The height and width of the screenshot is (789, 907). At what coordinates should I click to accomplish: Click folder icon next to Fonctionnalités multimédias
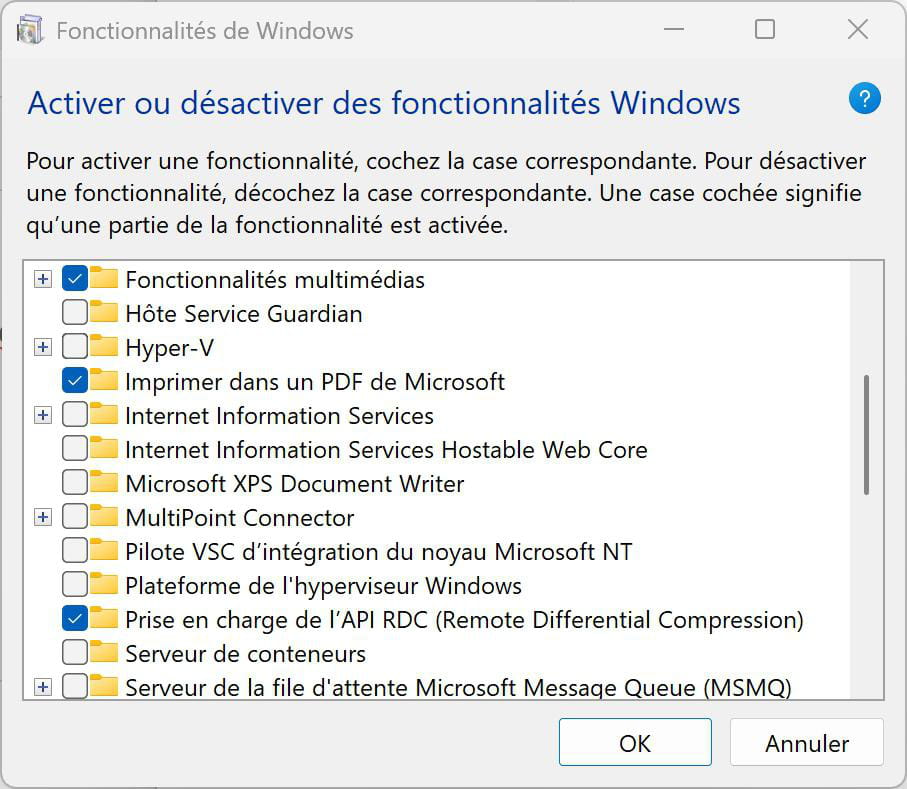(x=104, y=278)
